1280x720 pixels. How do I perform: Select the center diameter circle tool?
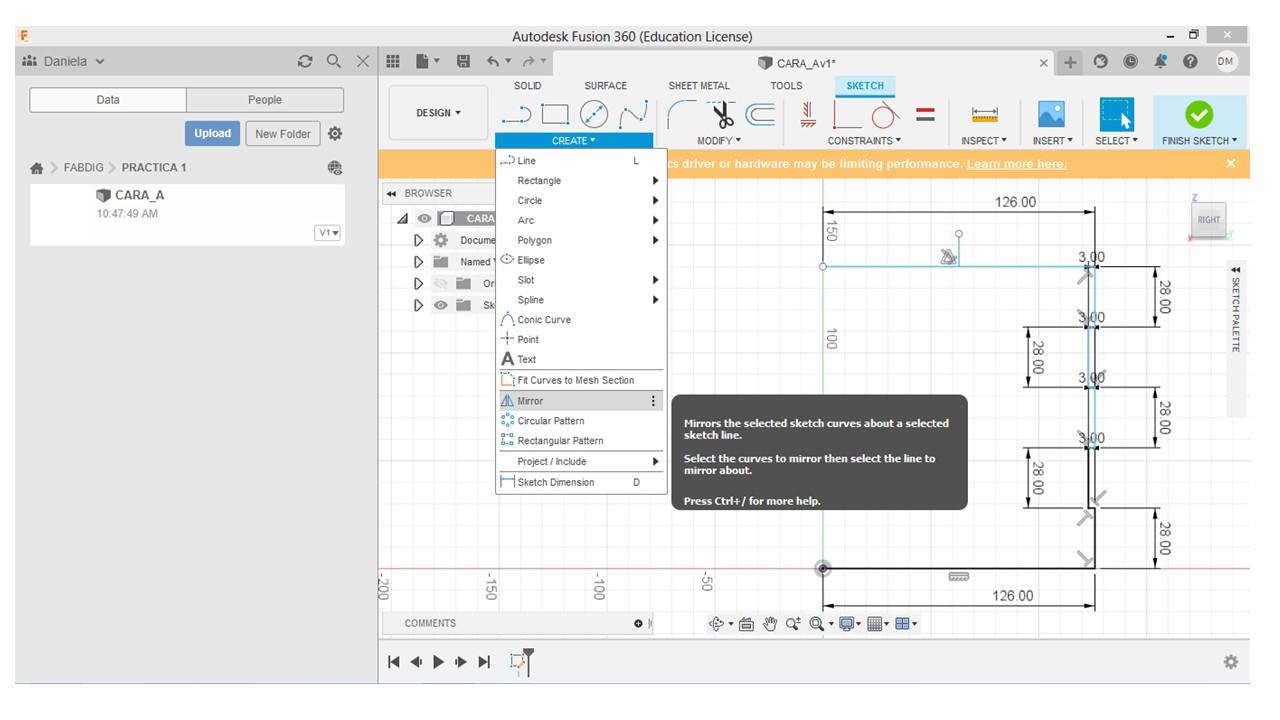click(595, 115)
